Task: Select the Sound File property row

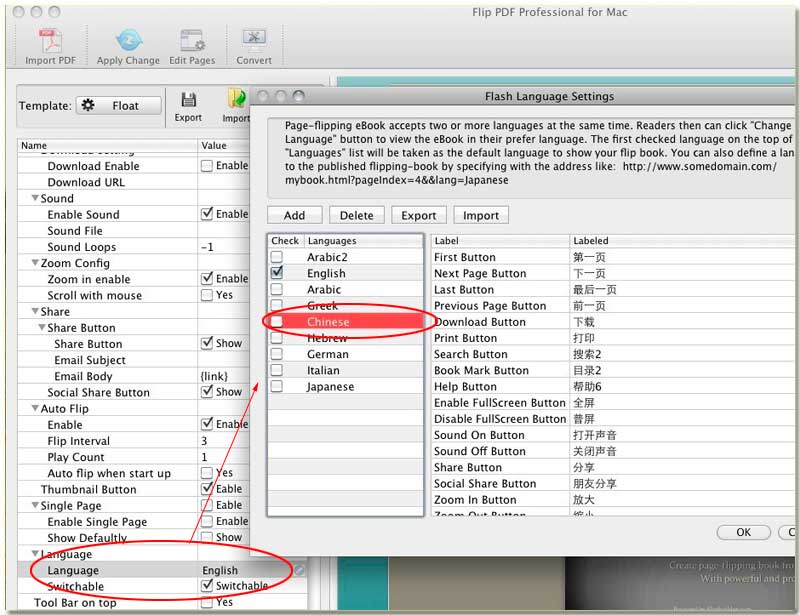Action: pos(134,231)
